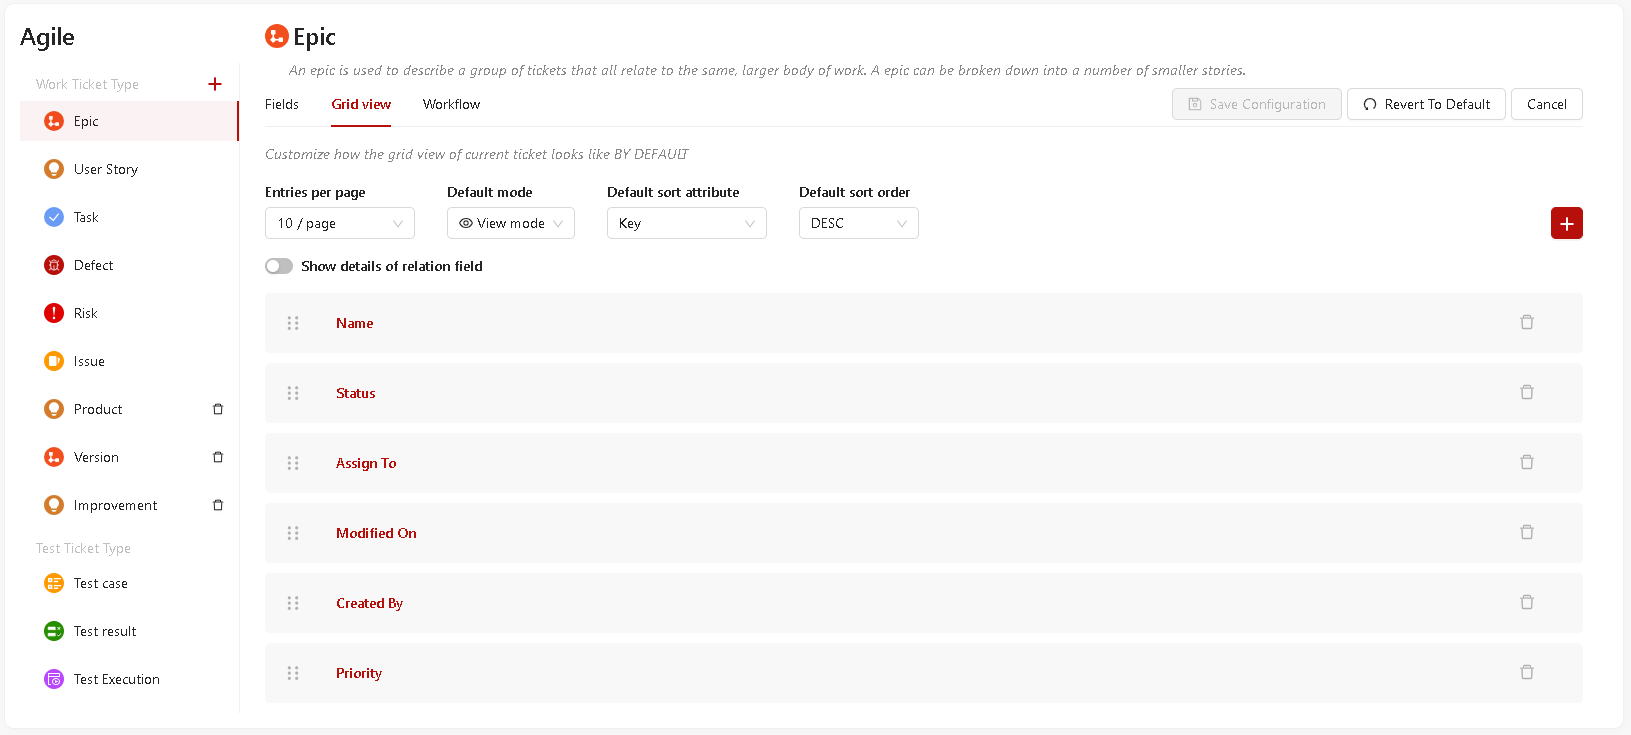Click the Assign To column label
Viewport: 1631px width, 735px height.
(x=366, y=463)
